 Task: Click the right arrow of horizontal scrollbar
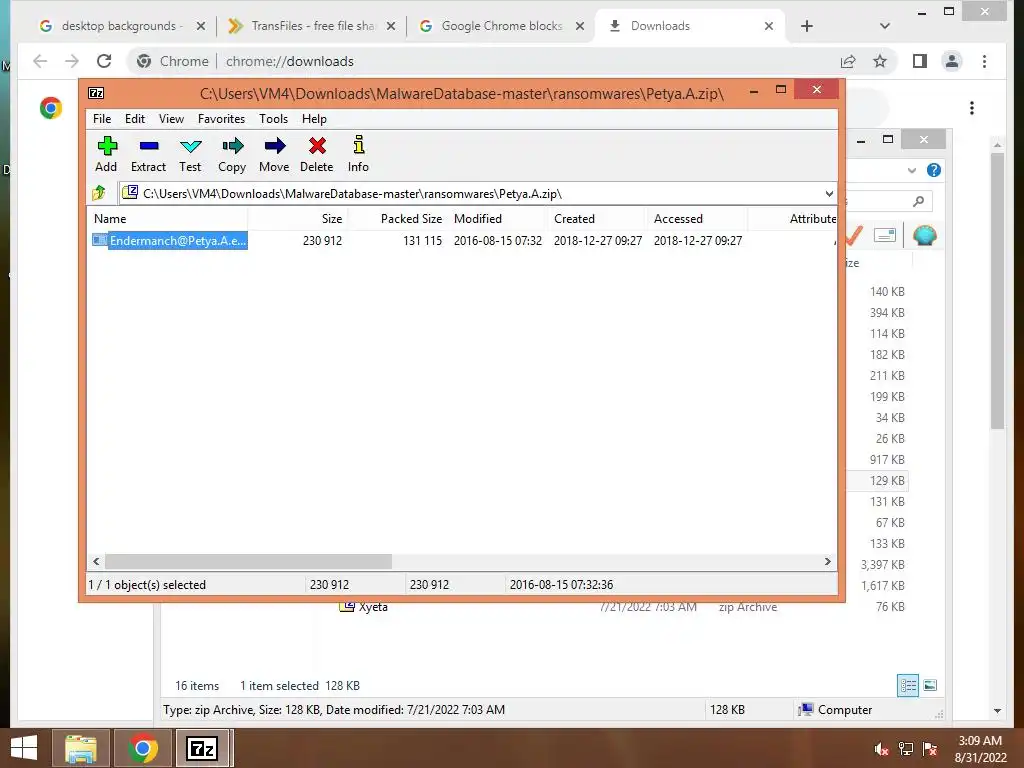coord(827,562)
